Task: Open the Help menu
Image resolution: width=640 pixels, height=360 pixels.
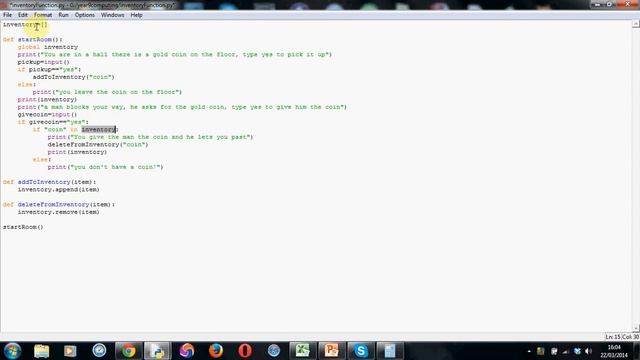Action: point(136,15)
